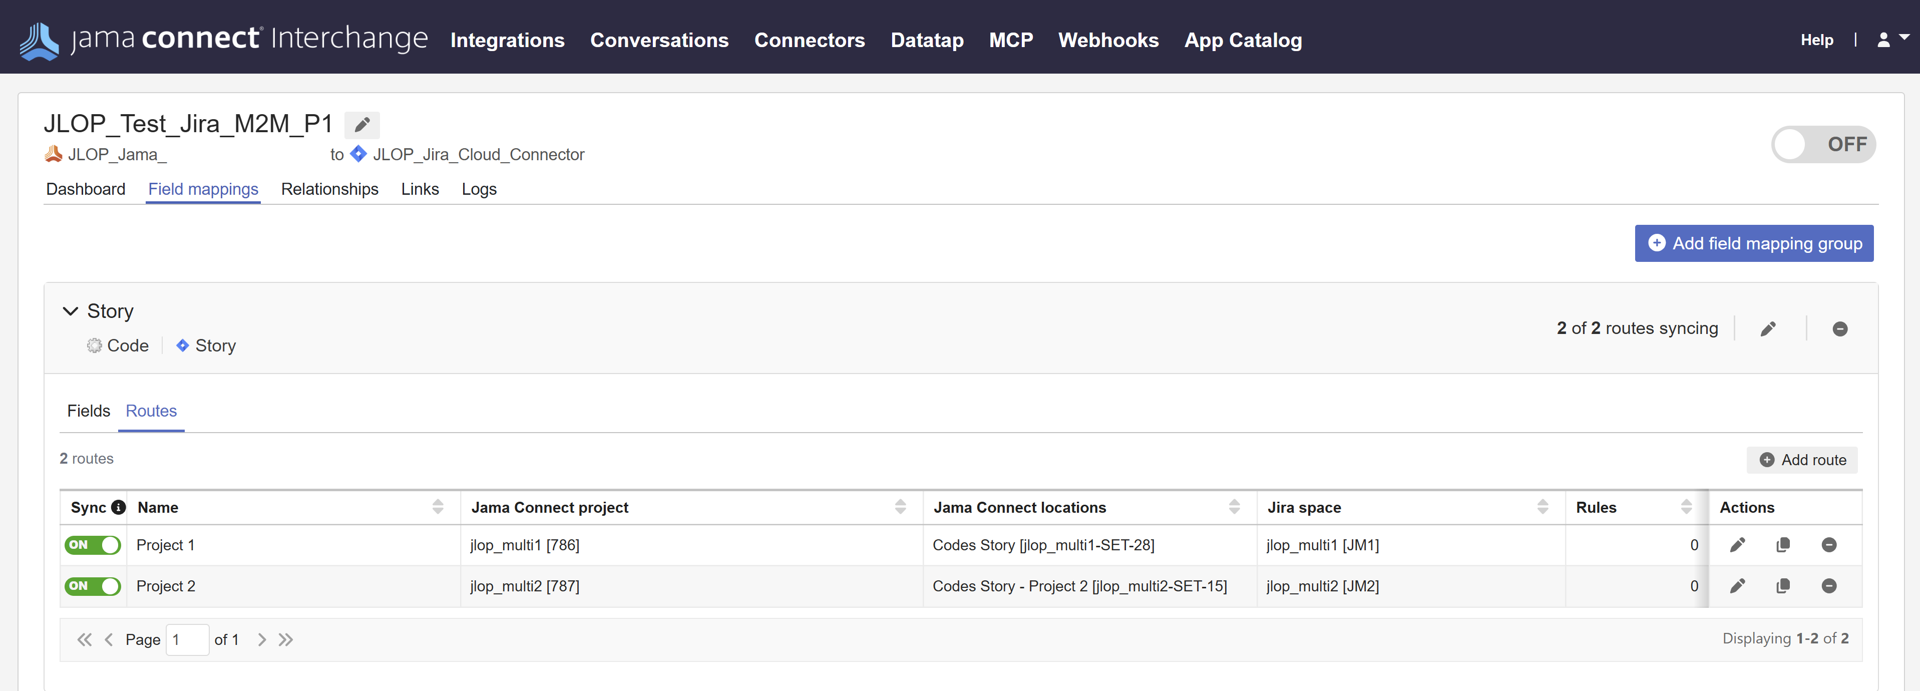
Task: Edit the Story field mapping group
Action: pyautogui.click(x=1768, y=329)
